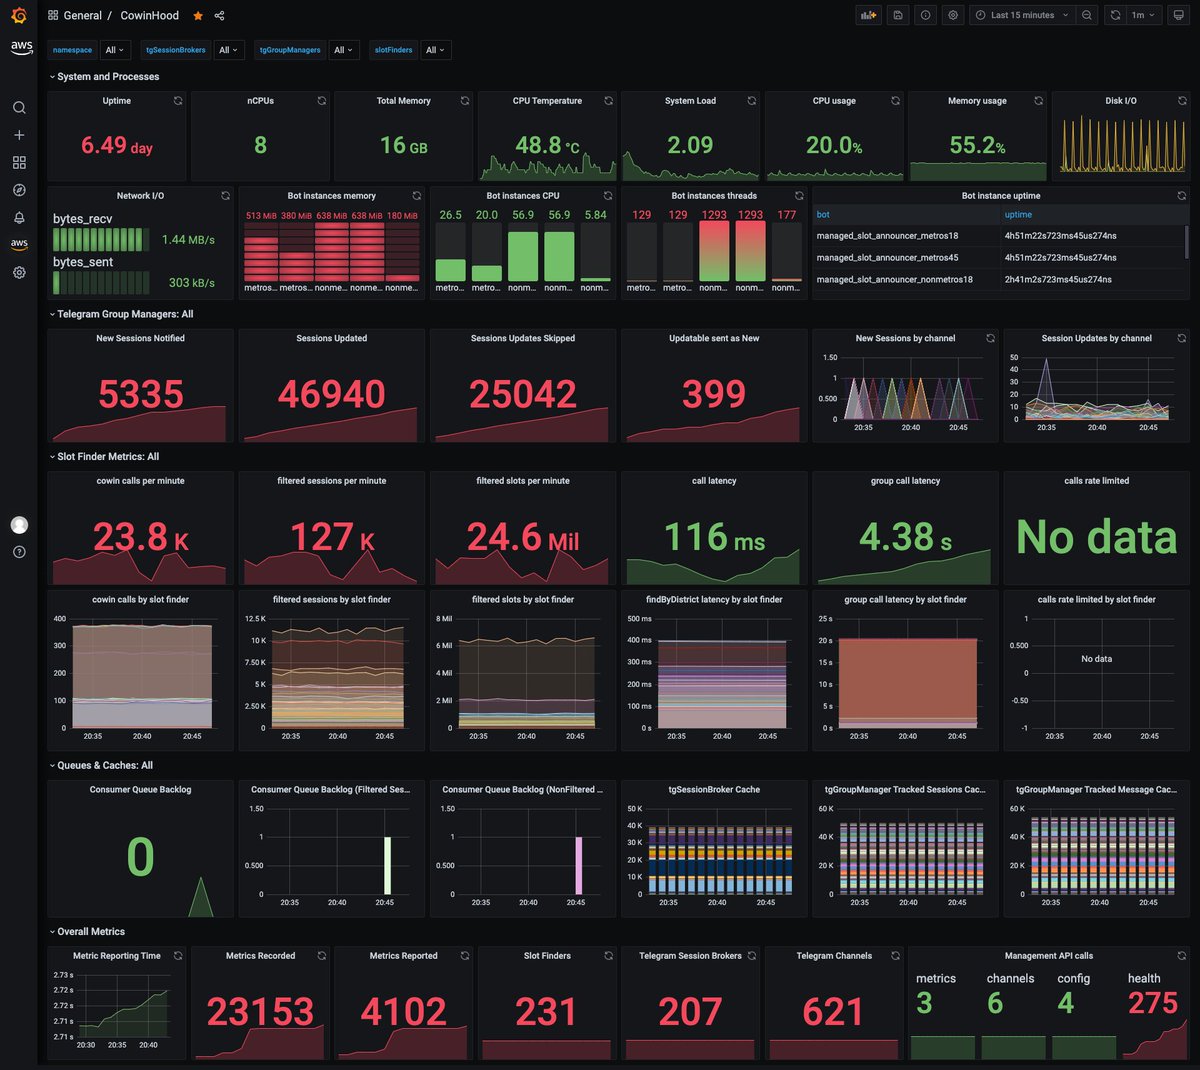Open the 1m refresh interval dropdown
1200x1070 pixels.
point(1143,15)
